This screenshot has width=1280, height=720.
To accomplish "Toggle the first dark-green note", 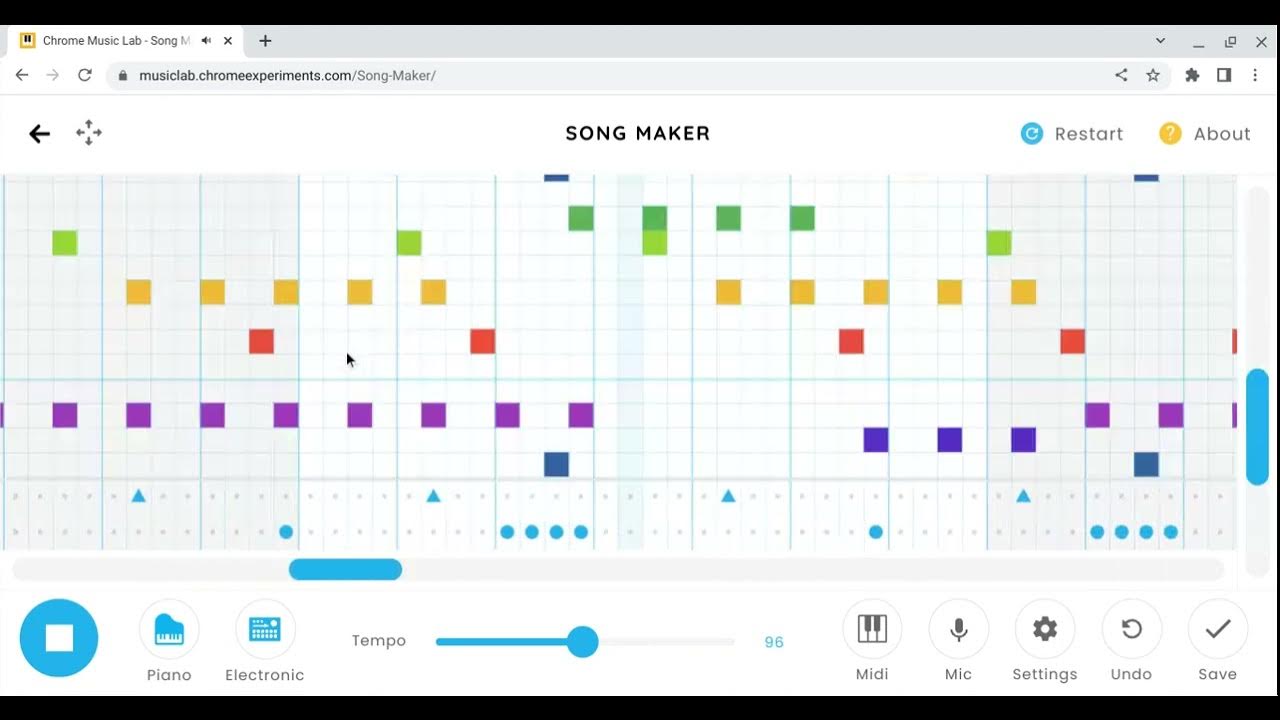I will point(581,218).
